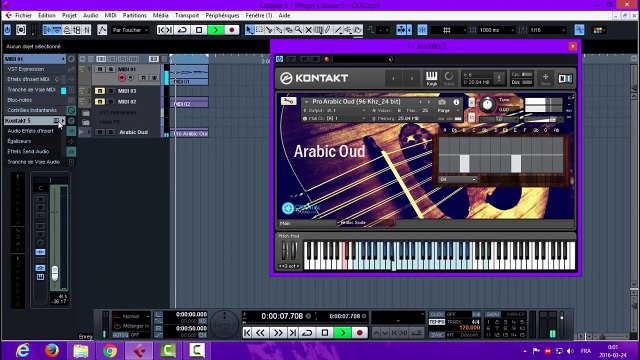Open Bloc-notes inspector section
640x360 pixels.
click(x=20, y=100)
